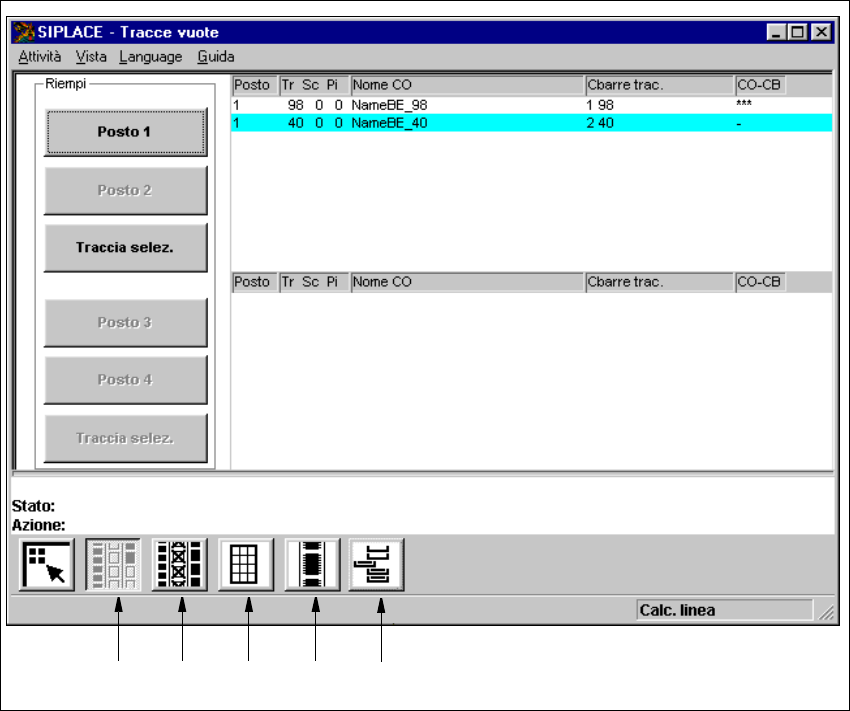Click the enabled Traccia selez. button

coord(125,248)
